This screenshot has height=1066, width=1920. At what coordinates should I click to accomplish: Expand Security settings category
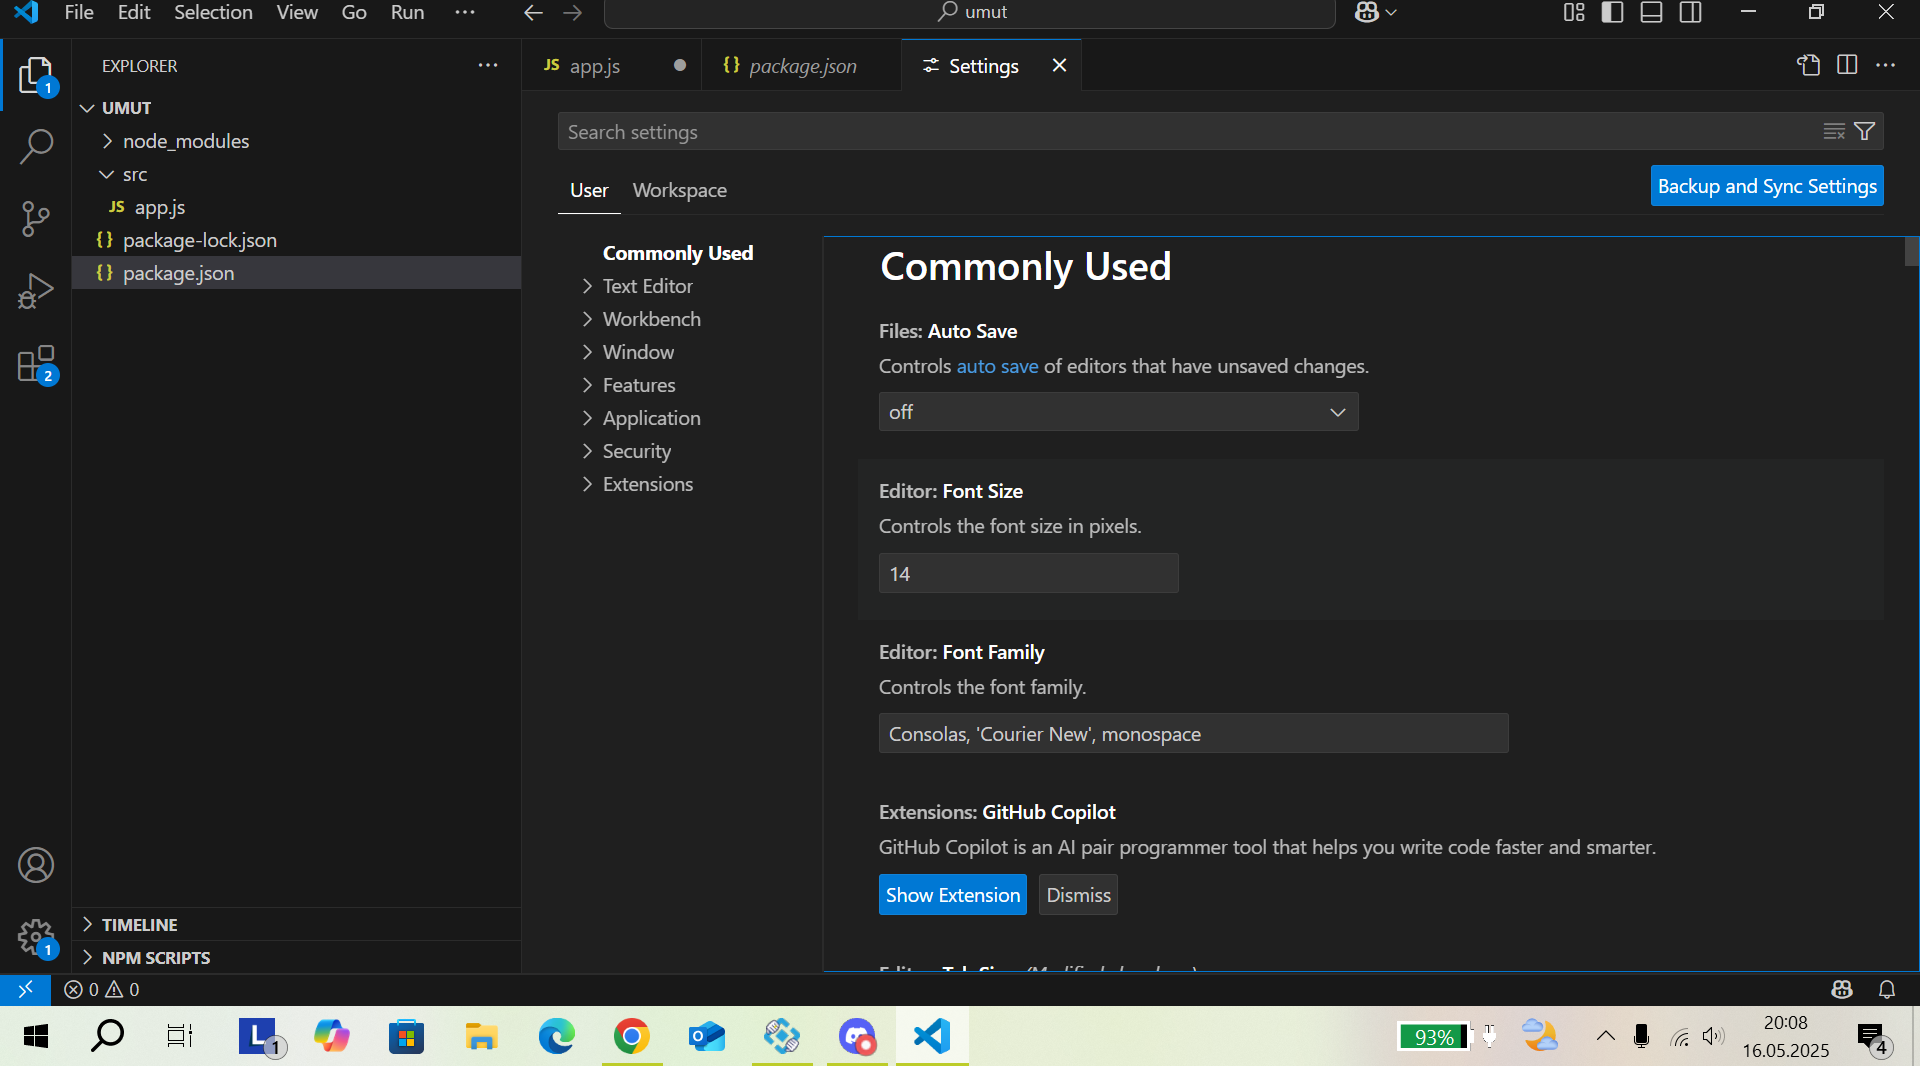[x=636, y=451]
